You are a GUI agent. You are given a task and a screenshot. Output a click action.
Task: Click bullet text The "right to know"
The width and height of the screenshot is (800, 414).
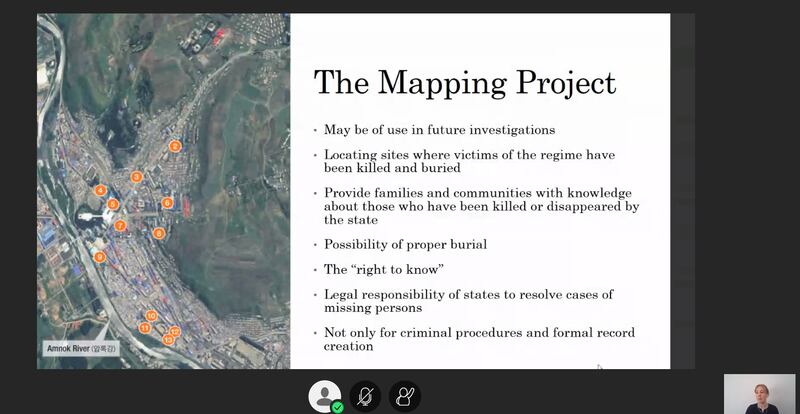tap(384, 270)
